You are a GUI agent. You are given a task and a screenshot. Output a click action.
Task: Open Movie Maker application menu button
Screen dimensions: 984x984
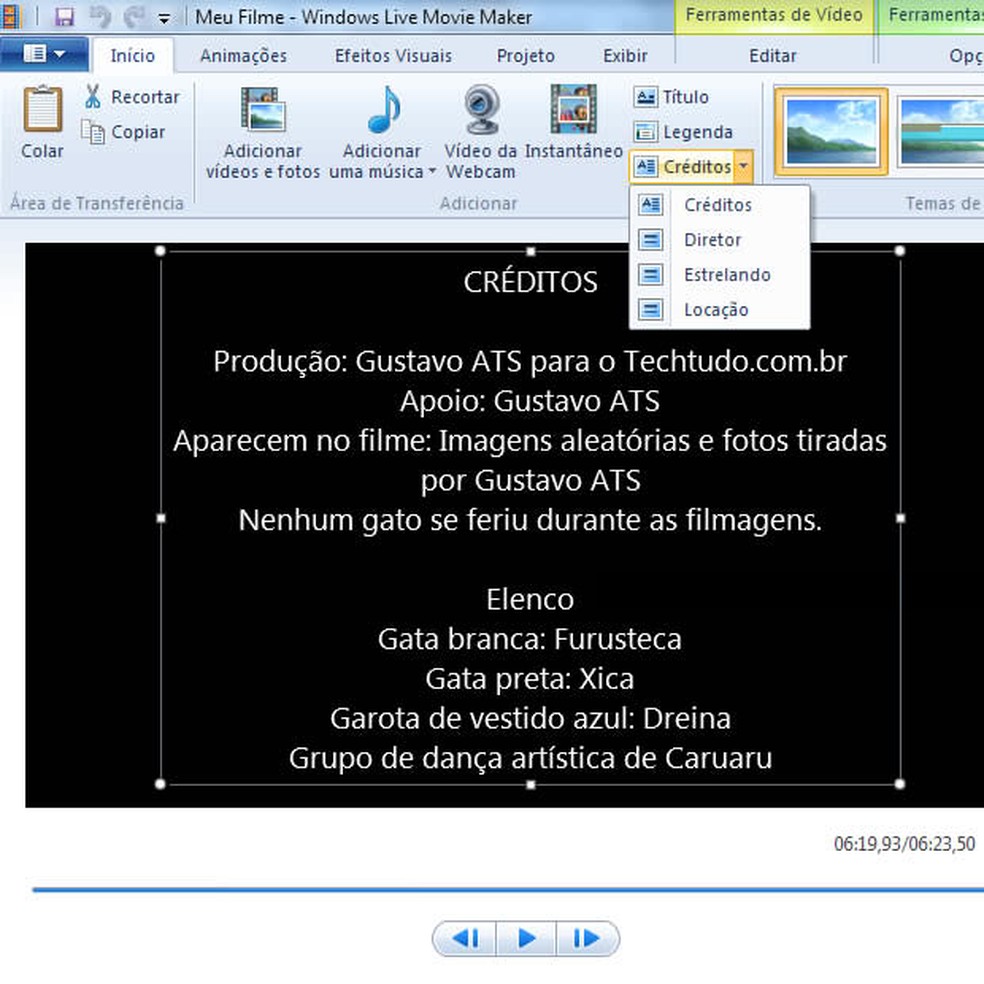click(44, 55)
